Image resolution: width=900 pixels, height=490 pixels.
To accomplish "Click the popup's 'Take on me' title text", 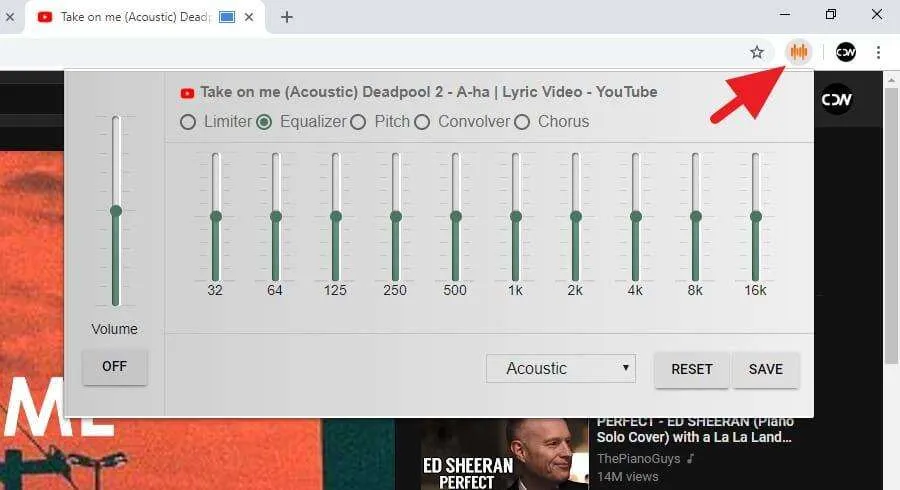I will click(x=429, y=92).
